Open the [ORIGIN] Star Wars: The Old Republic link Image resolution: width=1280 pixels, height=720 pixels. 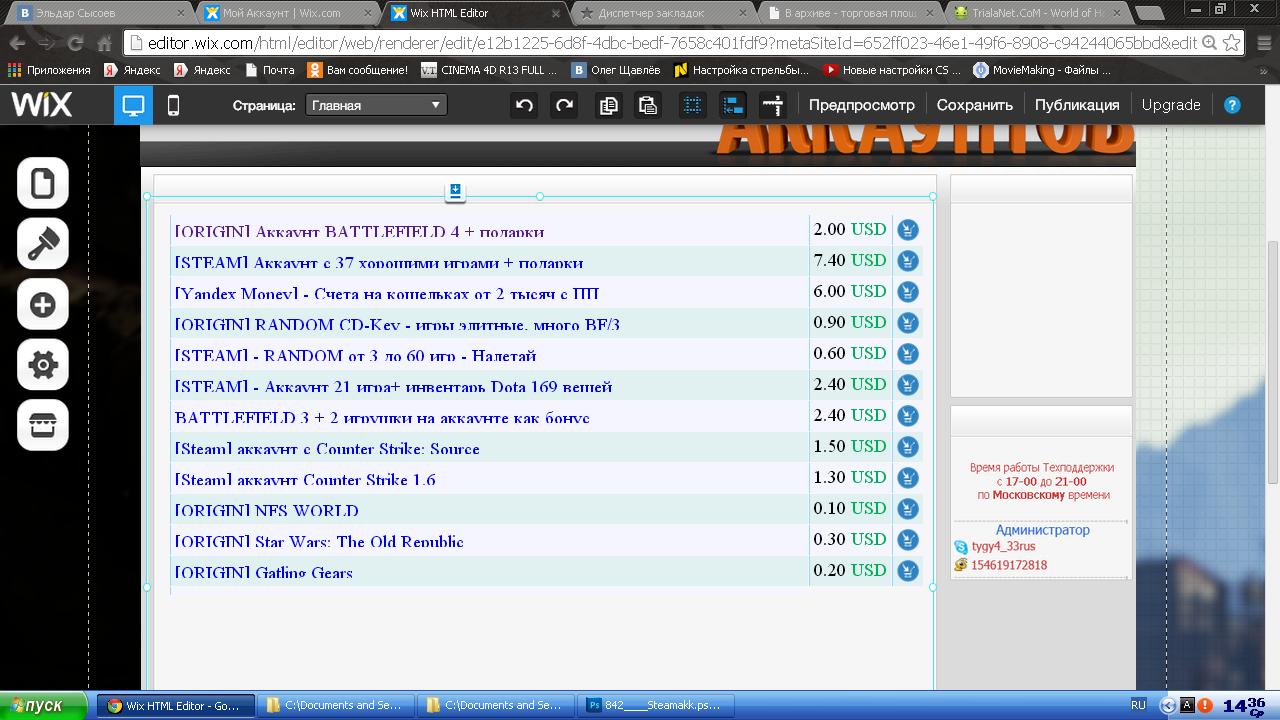click(319, 542)
